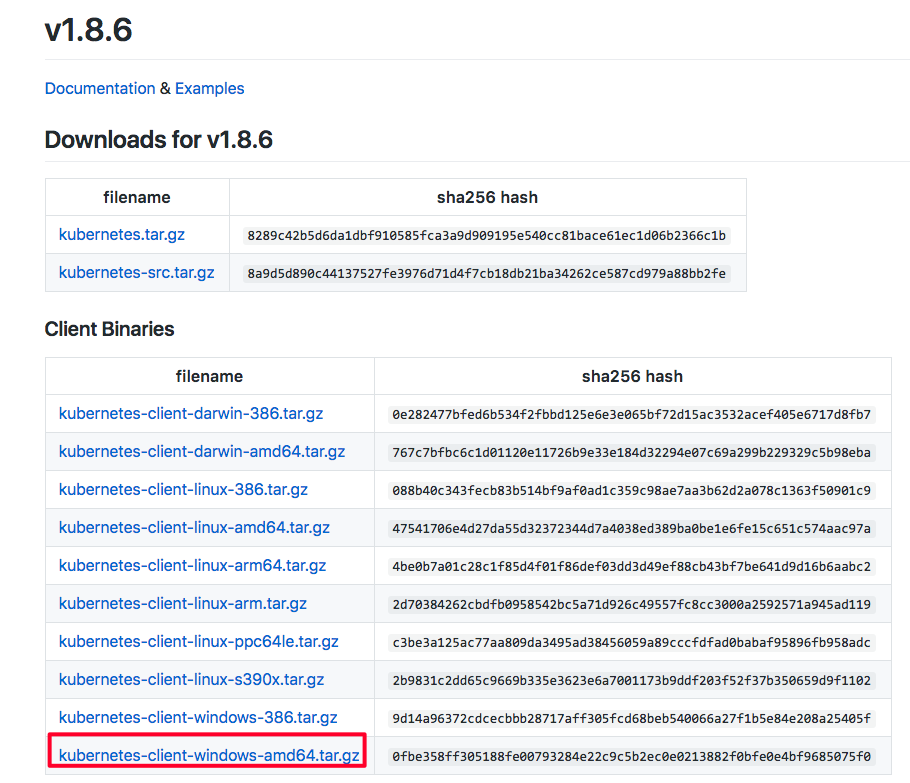Click the sha256 hash header in downloads table
Image resolution: width=910 pixels, height=783 pixels.
tap(488, 197)
